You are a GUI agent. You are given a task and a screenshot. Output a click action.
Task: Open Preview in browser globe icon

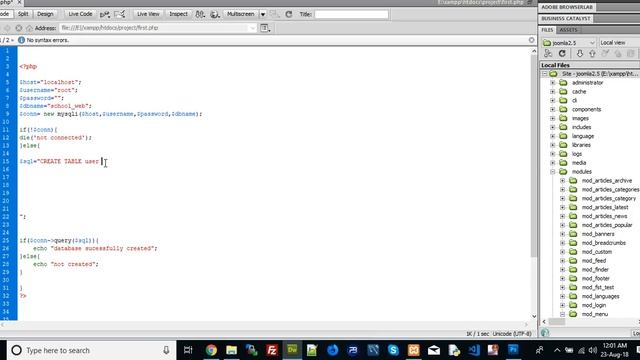click(215, 14)
